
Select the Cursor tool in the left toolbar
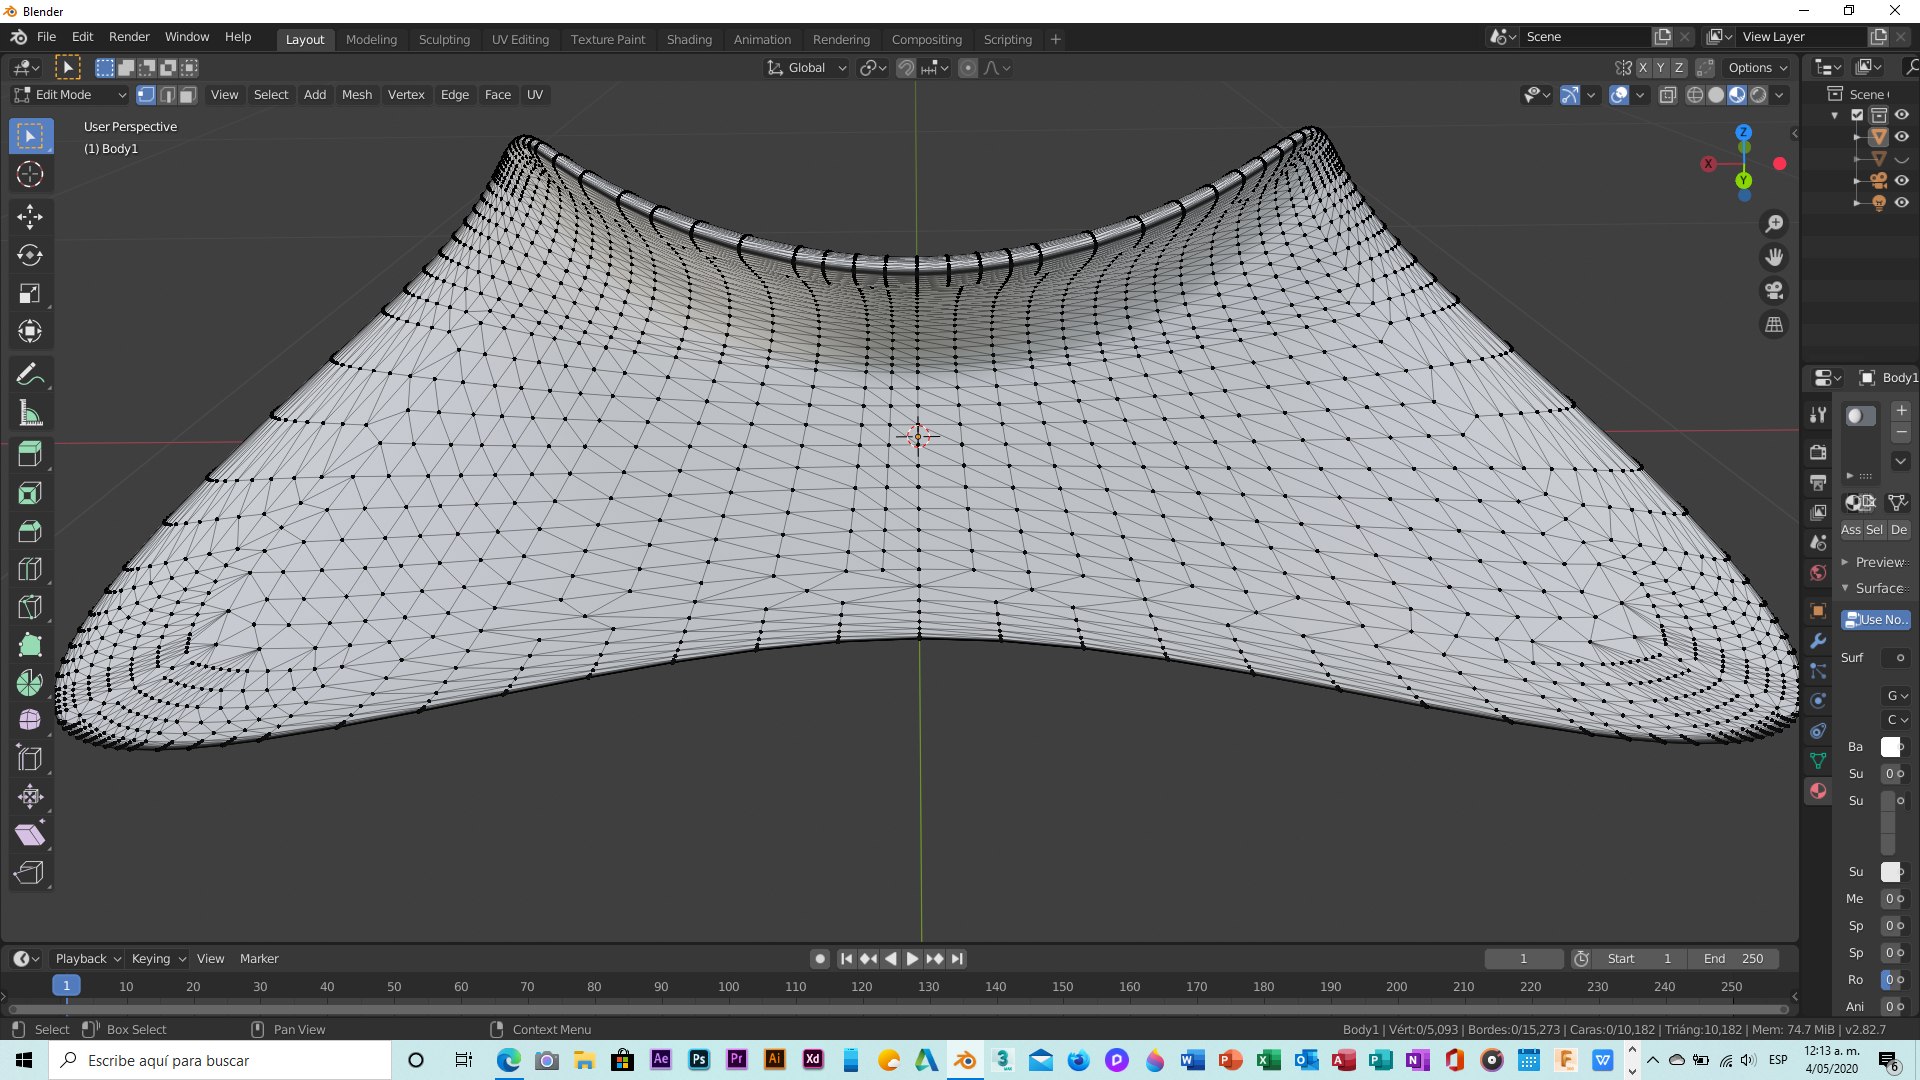(30, 174)
